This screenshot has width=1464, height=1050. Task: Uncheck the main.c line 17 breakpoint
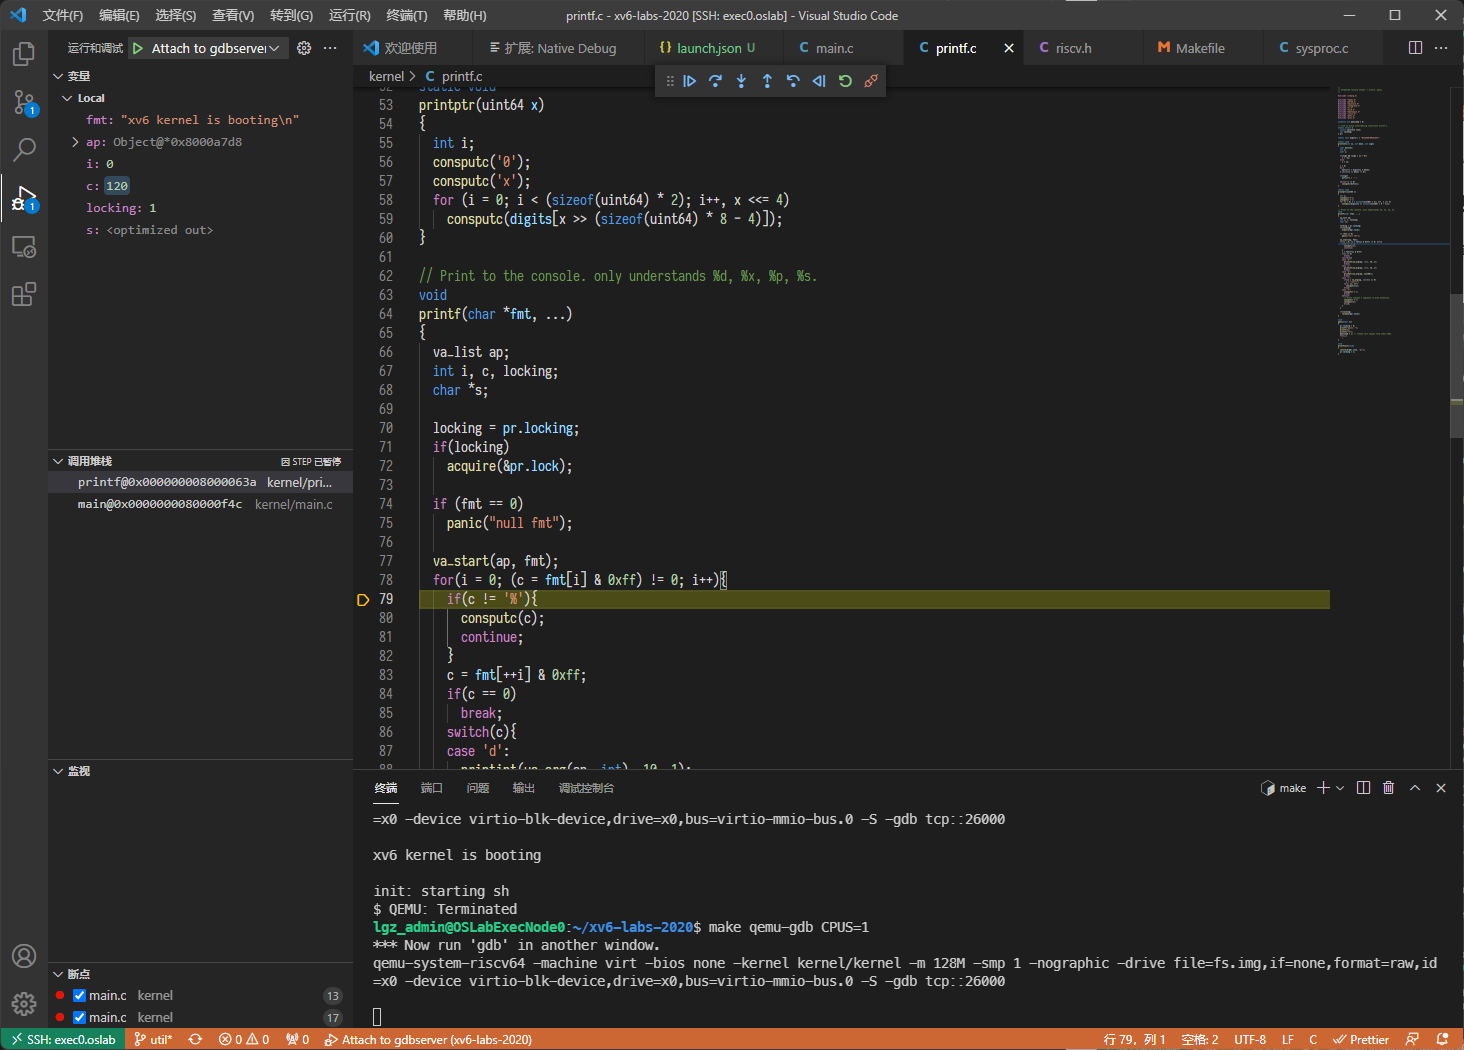tap(80, 1018)
